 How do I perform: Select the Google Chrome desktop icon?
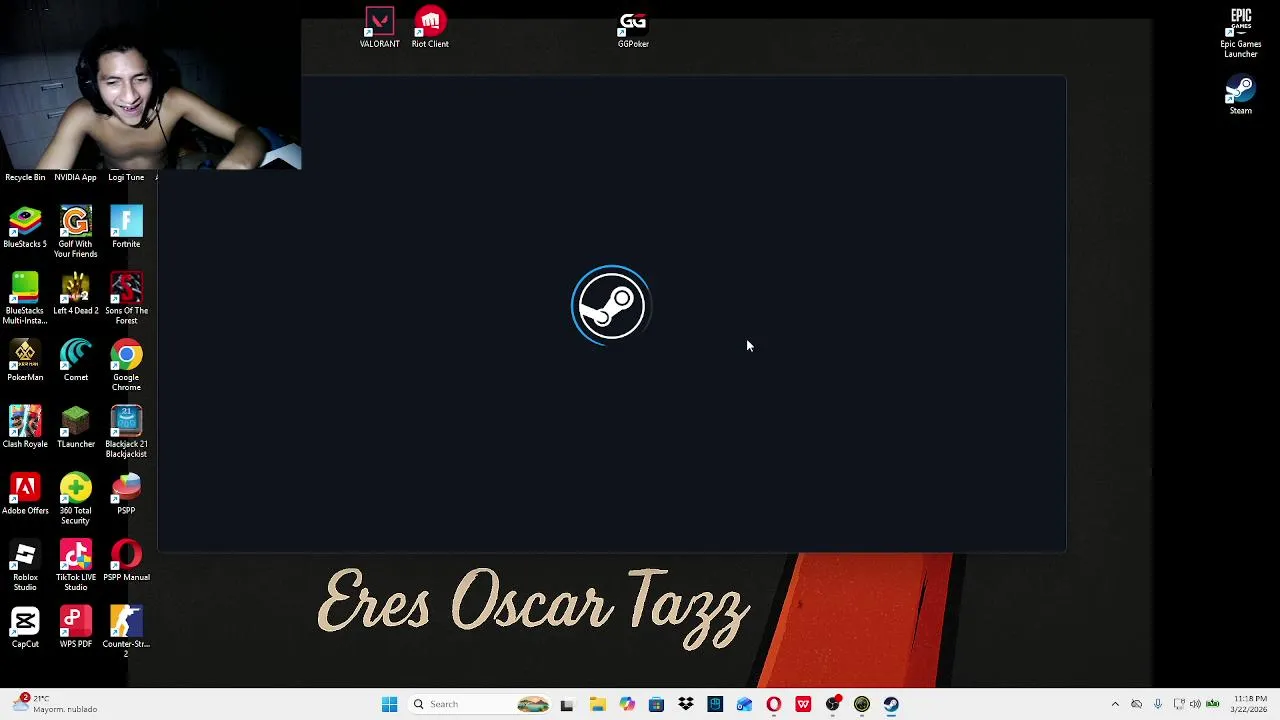[126, 366]
